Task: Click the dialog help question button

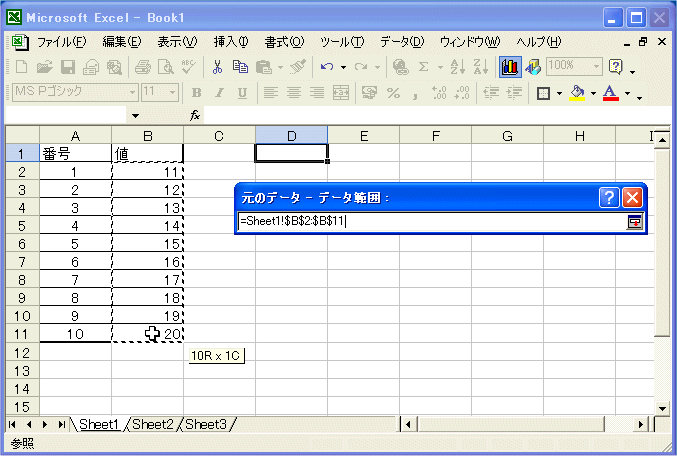Action: point(609,198)
